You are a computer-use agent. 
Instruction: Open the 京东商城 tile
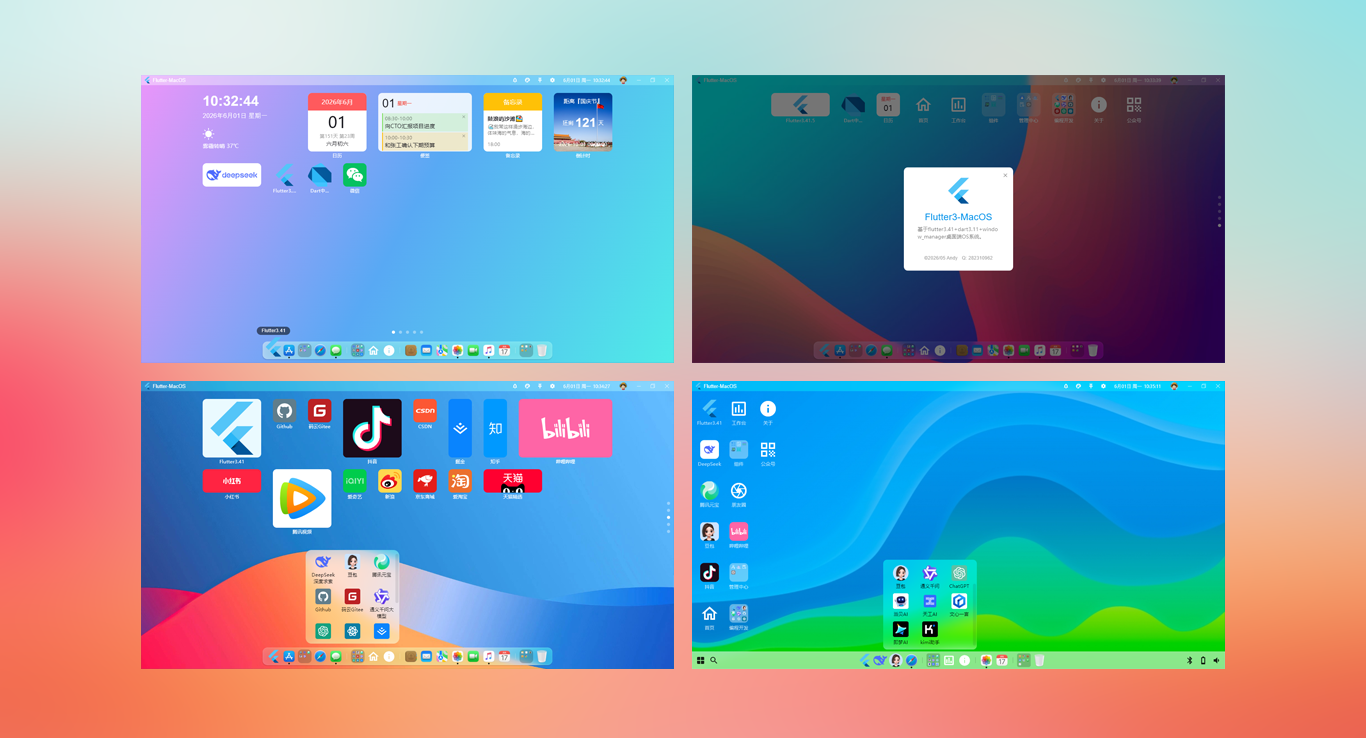[425, 481]
